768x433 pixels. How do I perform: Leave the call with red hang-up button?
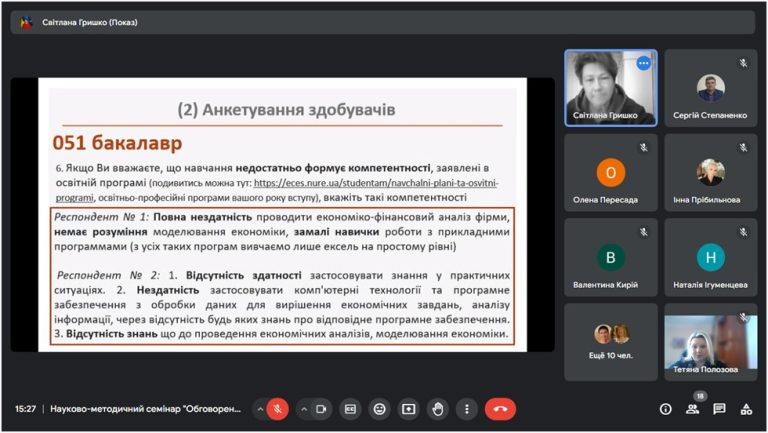pyautogui.click(x=500, y=409)
